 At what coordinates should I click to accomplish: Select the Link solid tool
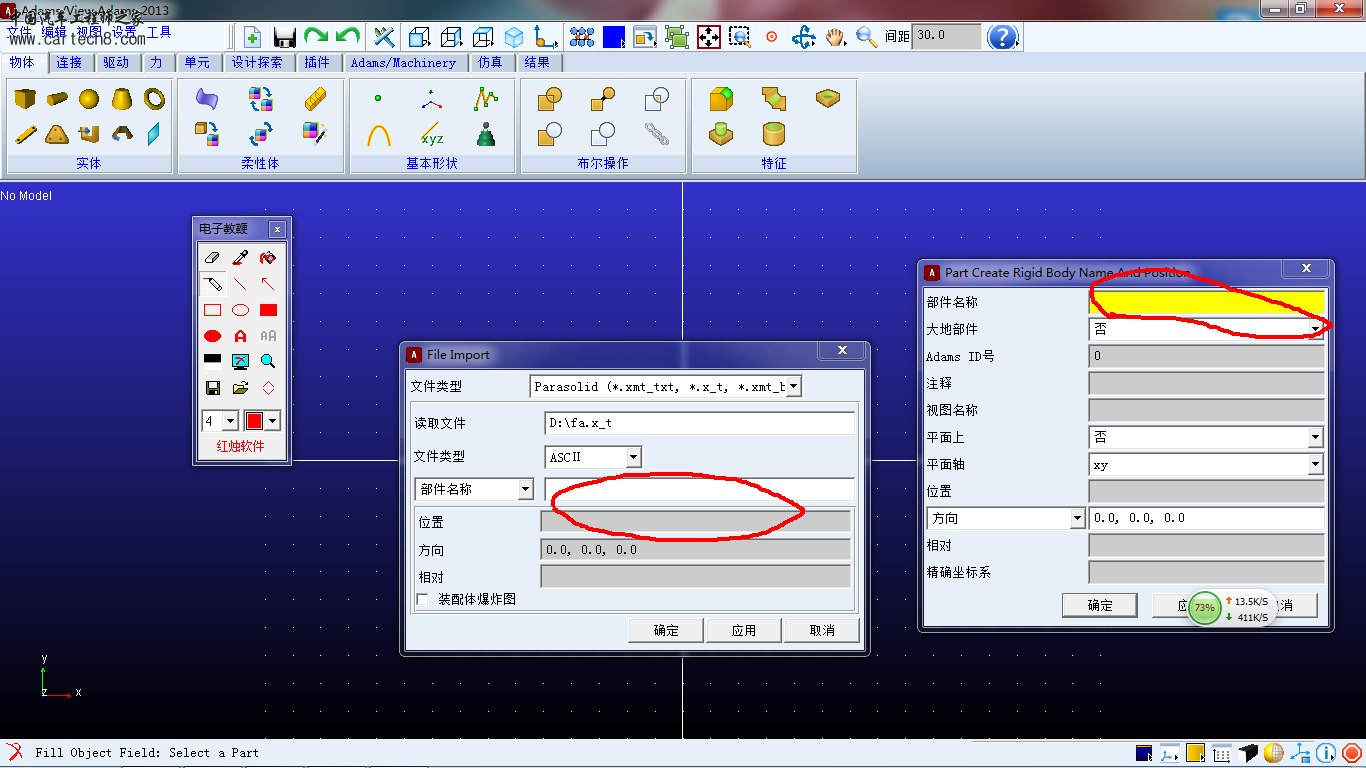tap(26, 134)
